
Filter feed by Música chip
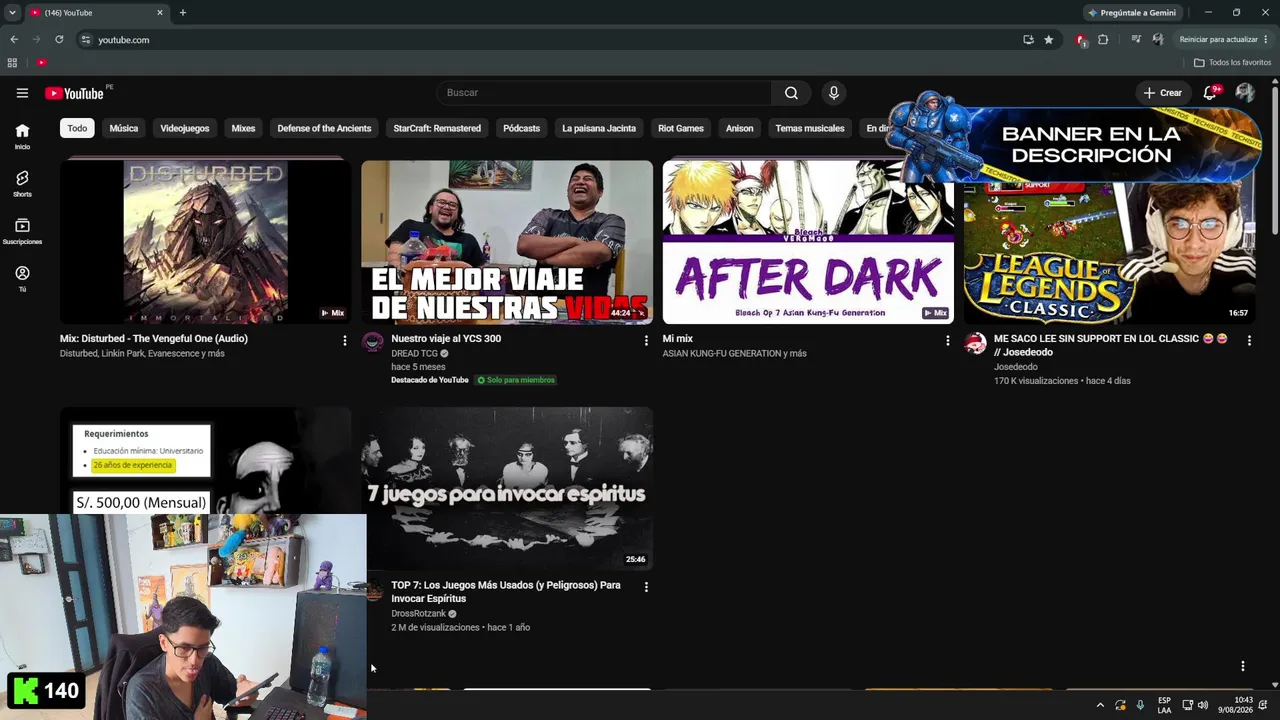(x=124, y=128)
